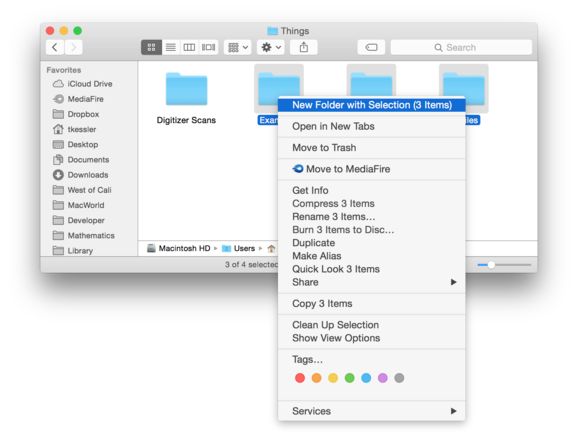This screenshot has width=580, height=439.
Task: Click the Search field
Action: click(x=461, y=47)
